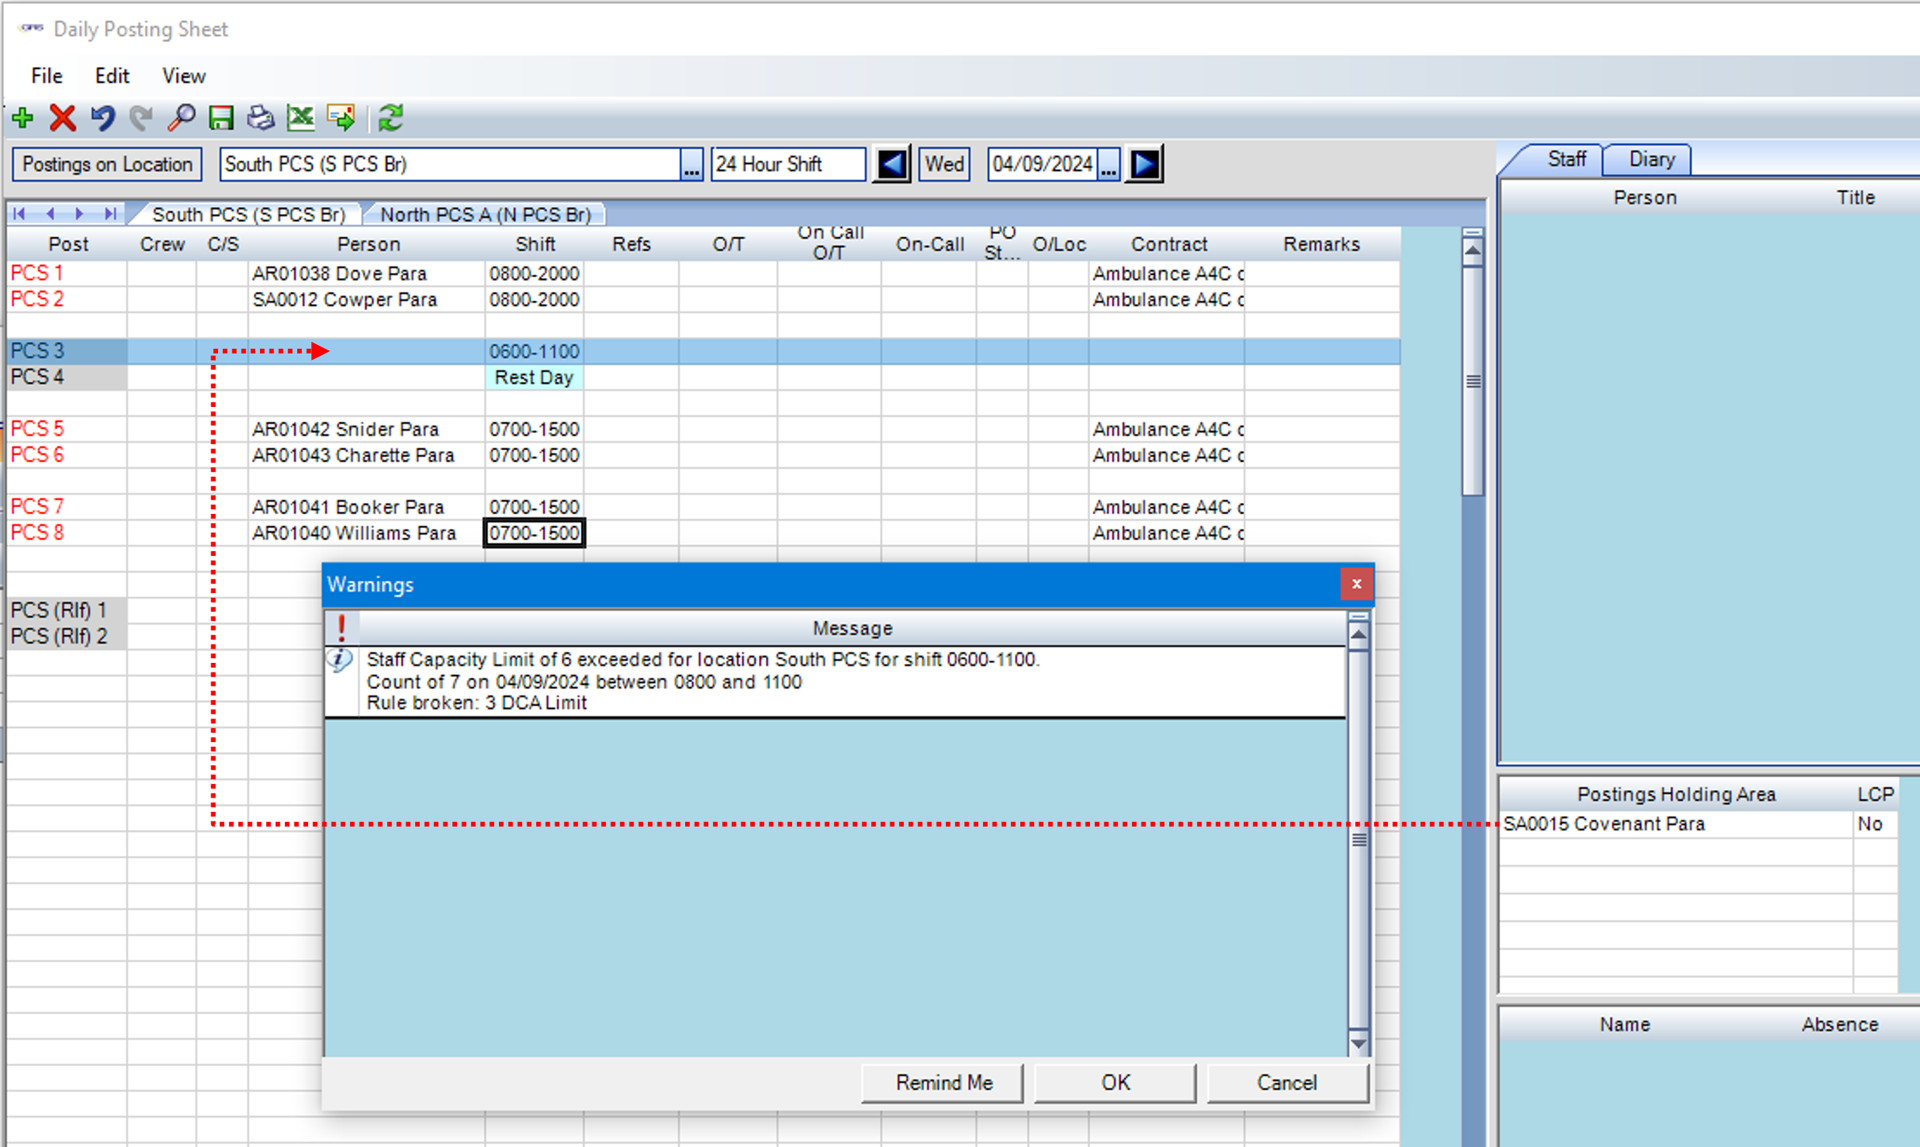The image size is (1920, 1147).
Task: Click the red X Delete icon
Action: (x=62, y=118)
